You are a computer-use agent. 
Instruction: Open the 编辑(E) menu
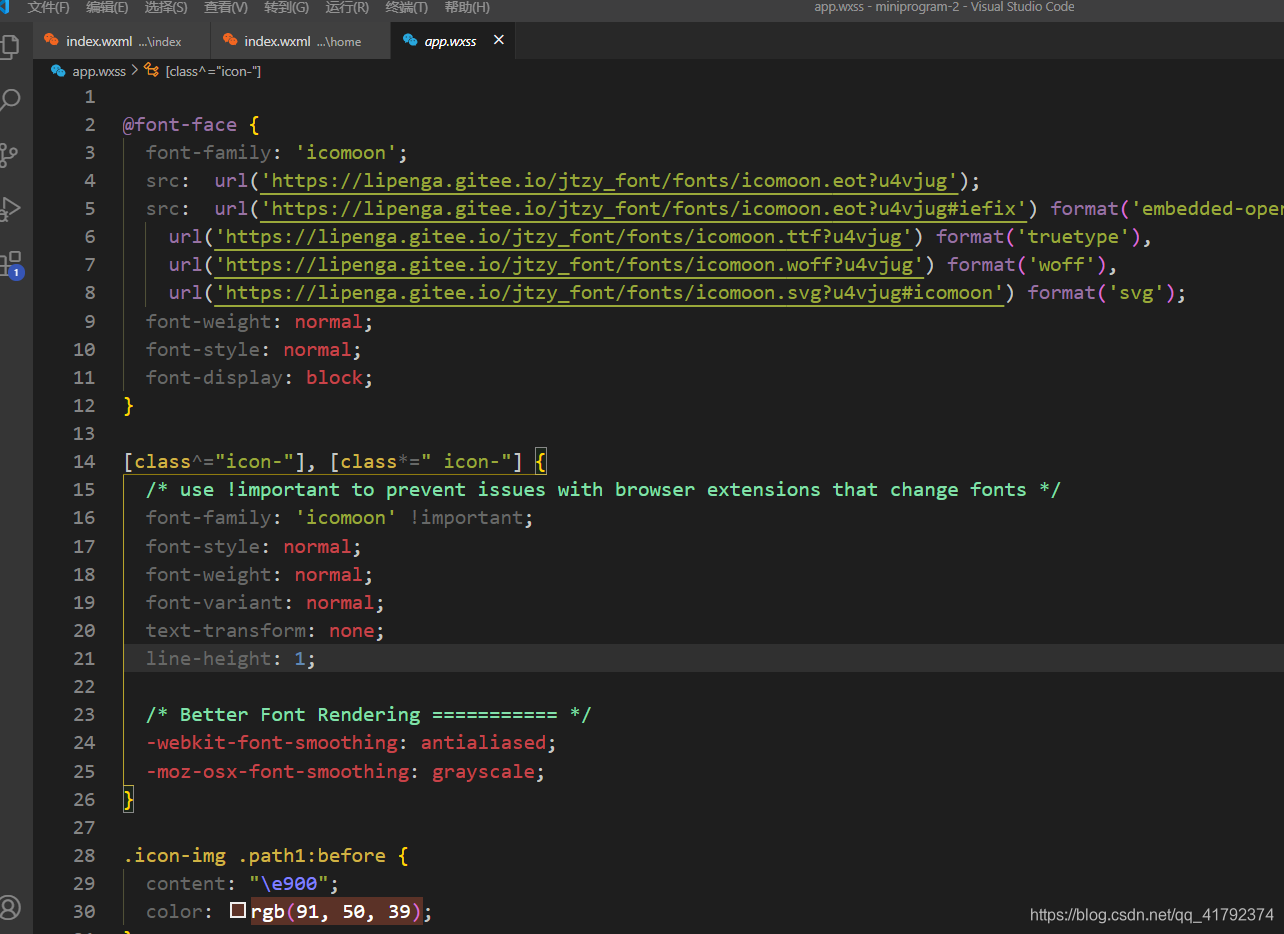[x=107, y=7]
